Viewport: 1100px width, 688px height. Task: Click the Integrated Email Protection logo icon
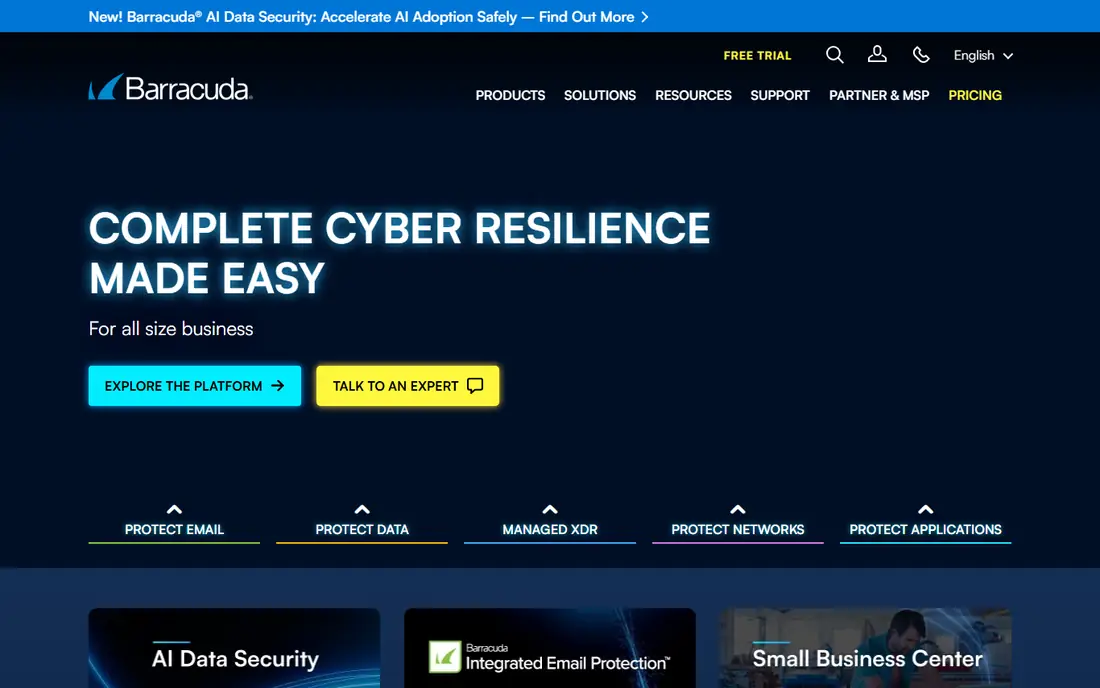(x=445, y=657)
